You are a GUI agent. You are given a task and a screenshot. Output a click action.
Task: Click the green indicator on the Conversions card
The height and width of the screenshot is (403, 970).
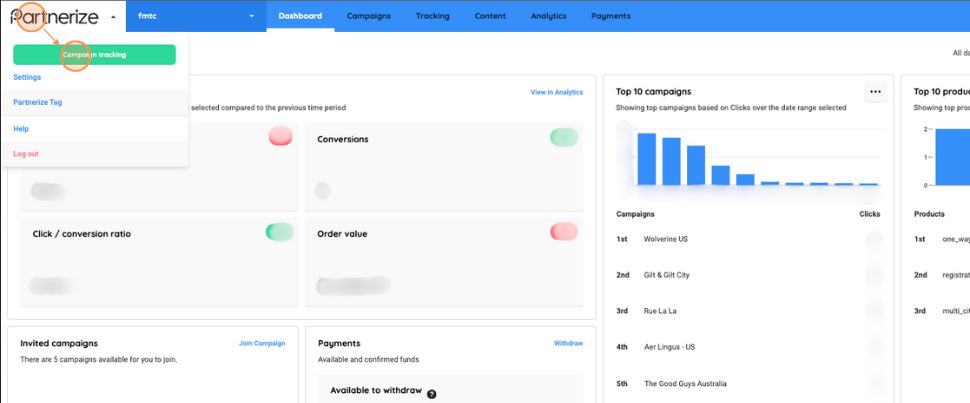(564, 138)
